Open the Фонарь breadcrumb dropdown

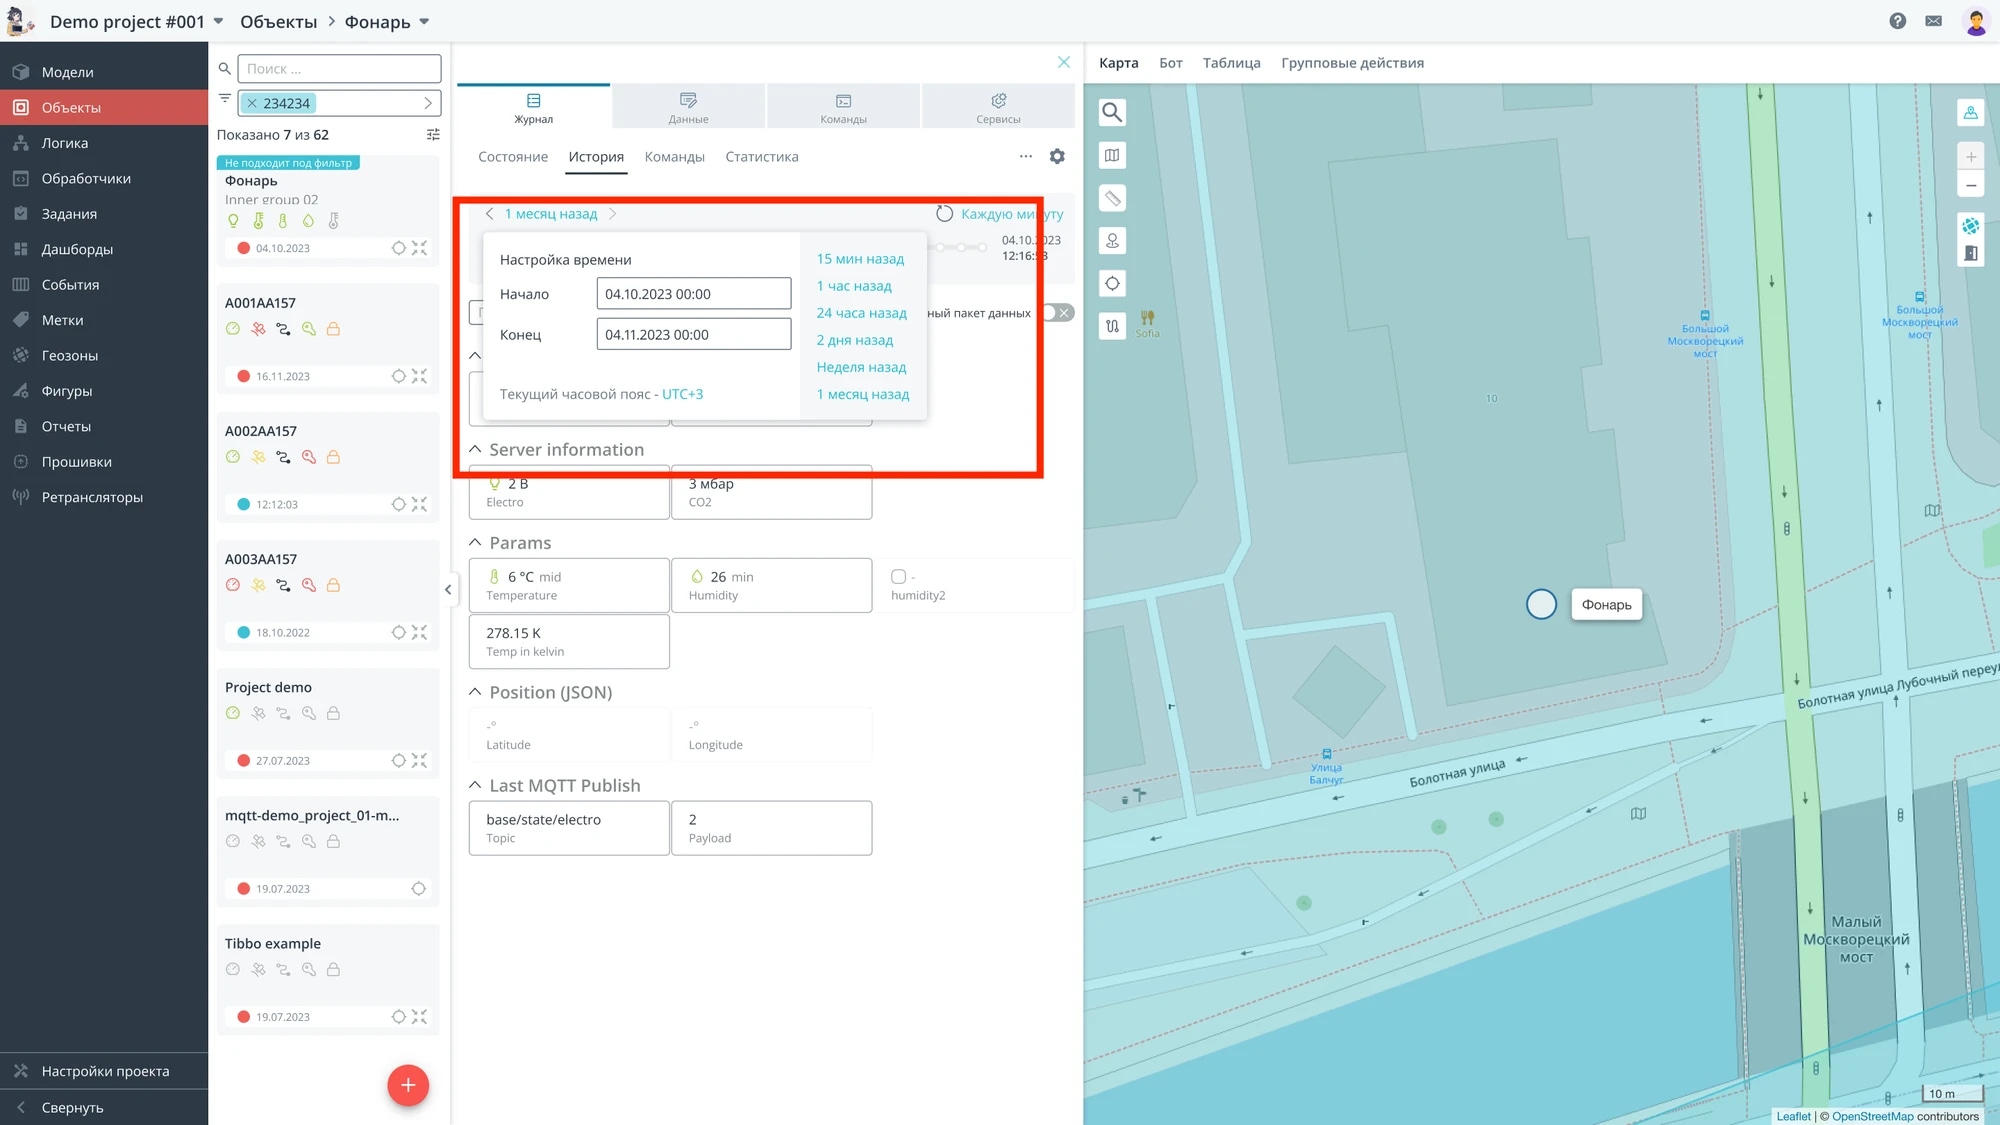424,21
